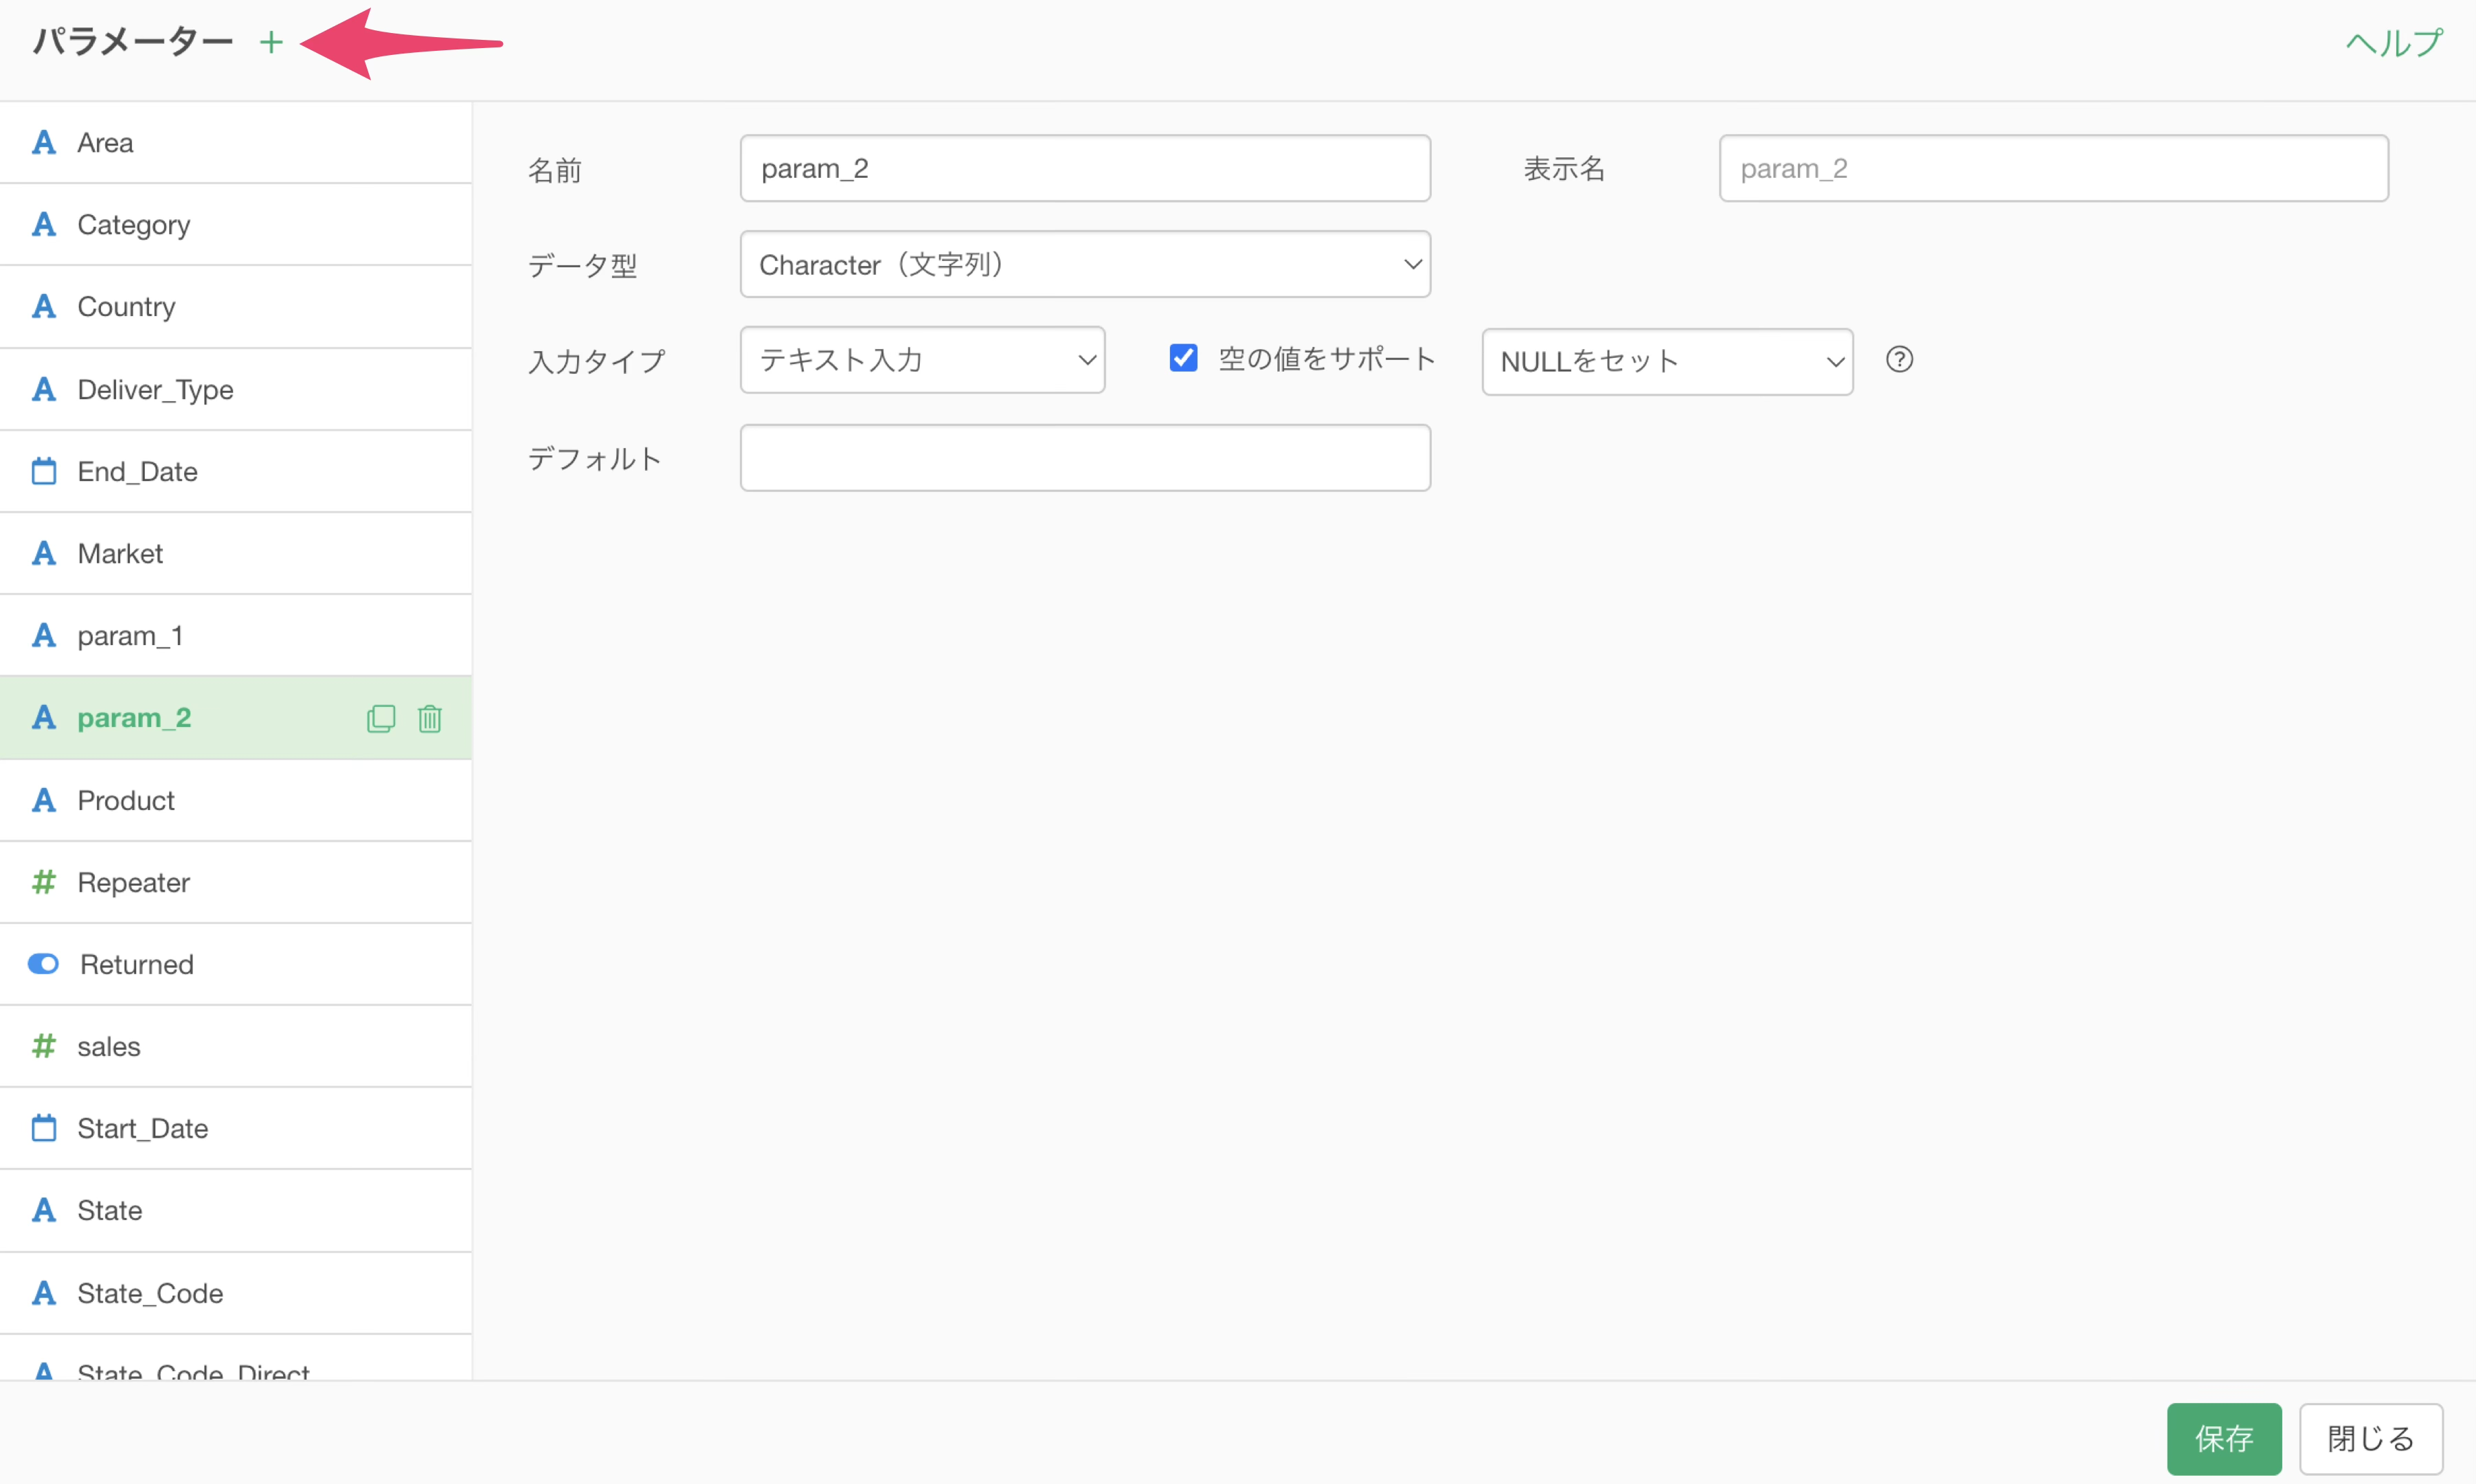
Task: Select the Product parameter in list
Action: (126, 800)
